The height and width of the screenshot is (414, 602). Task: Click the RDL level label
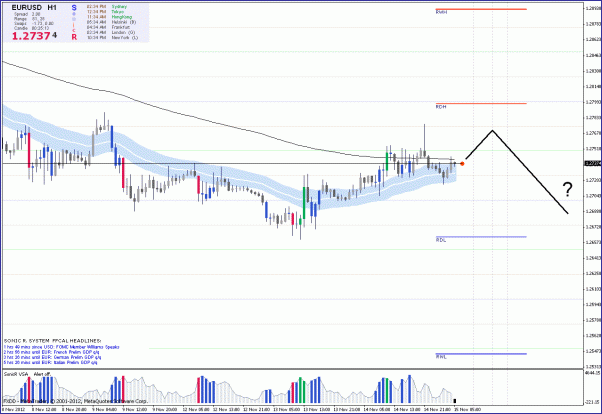tap(441, 240)
